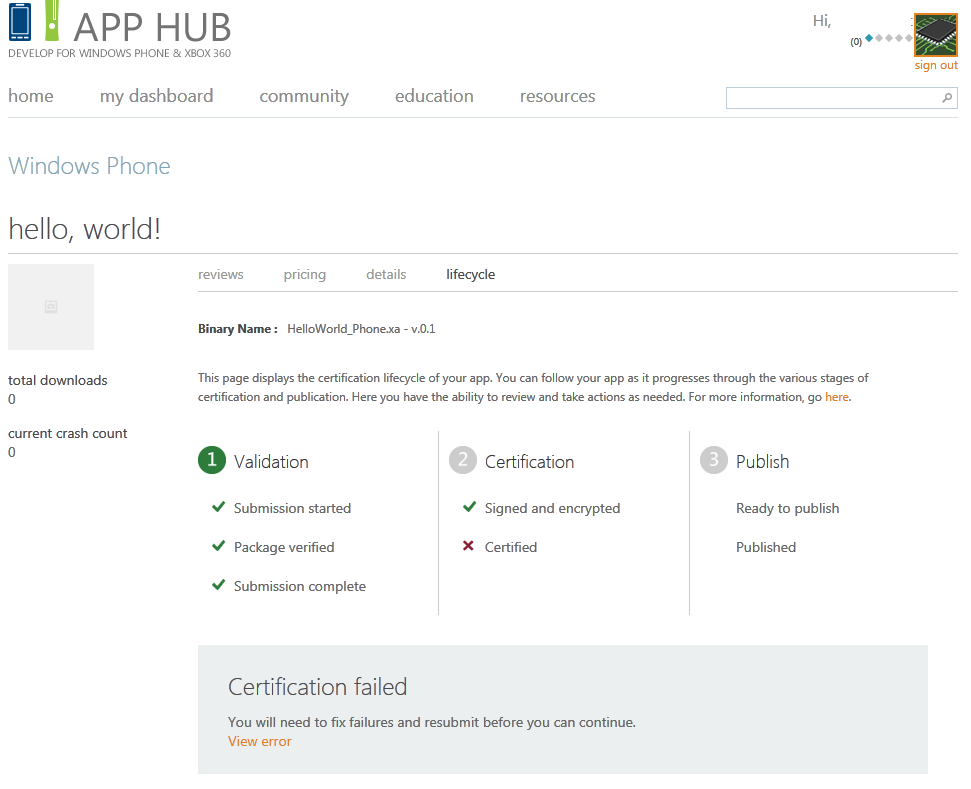Click the 'total downloads' label
Screen dimensions: 971x789
[58, 380]
